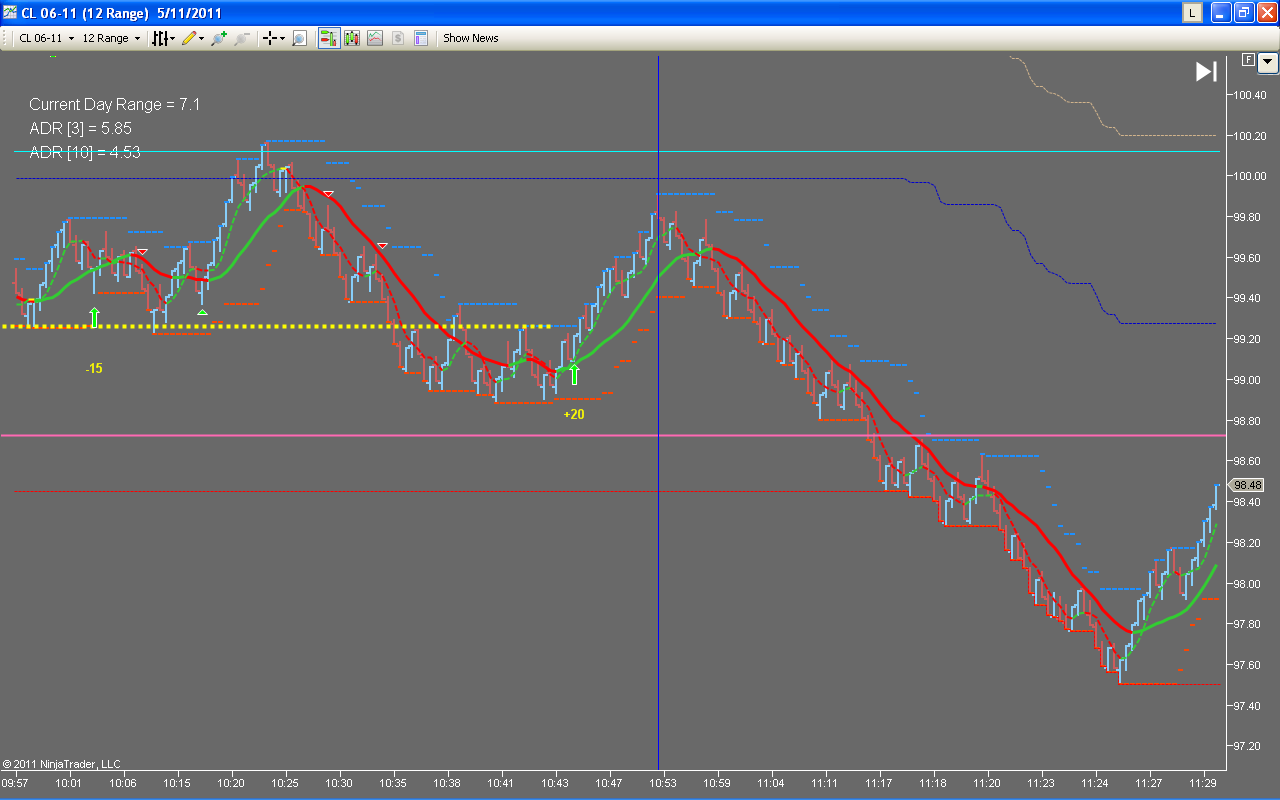Minimize the NinjaTrader chart window
Viewport: 1280px width, 800px height.
pos(1220,12)
